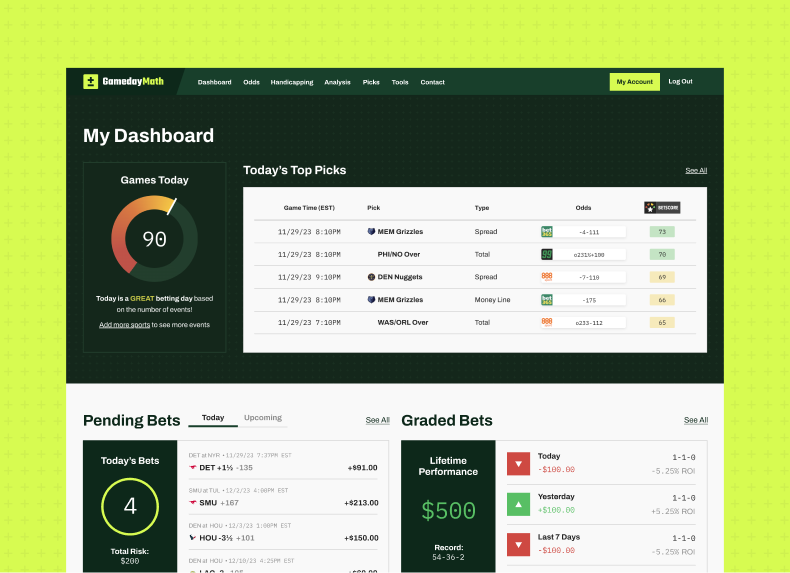The width and height of the screenshot is (790, 573).
Task: Click green up arrow icon for Yesterday
Action: (x=518, y=504)
